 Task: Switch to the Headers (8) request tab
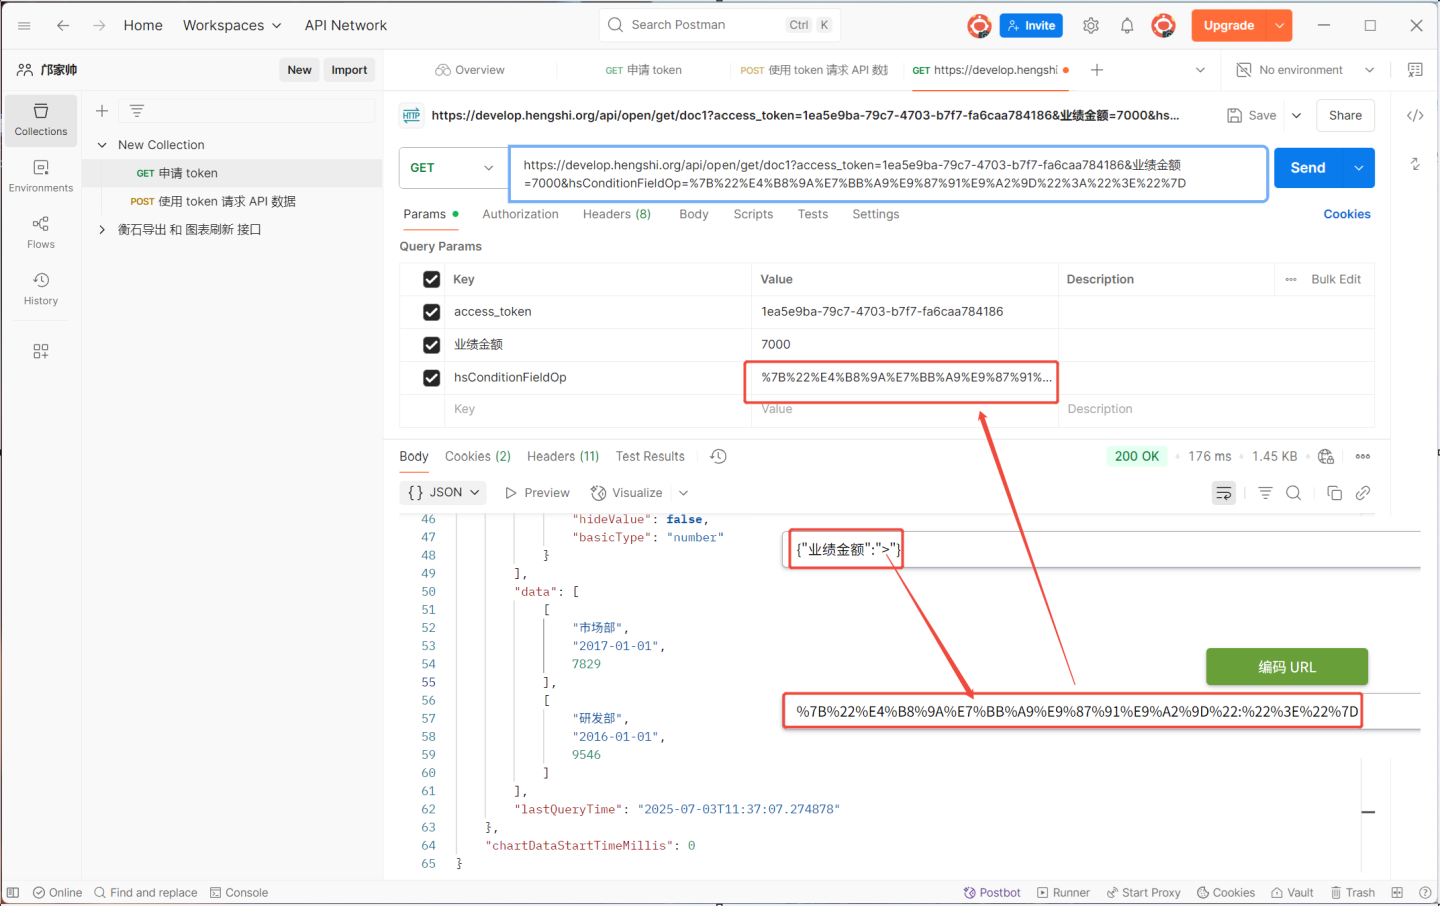pos(616,214)
